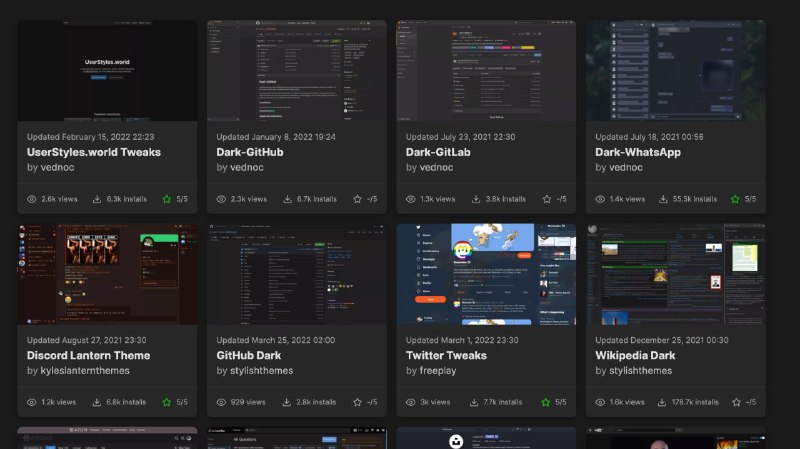Click the eye views icon on Discord Lantern Theme
The image size is (800, 449).
[32, 402]
